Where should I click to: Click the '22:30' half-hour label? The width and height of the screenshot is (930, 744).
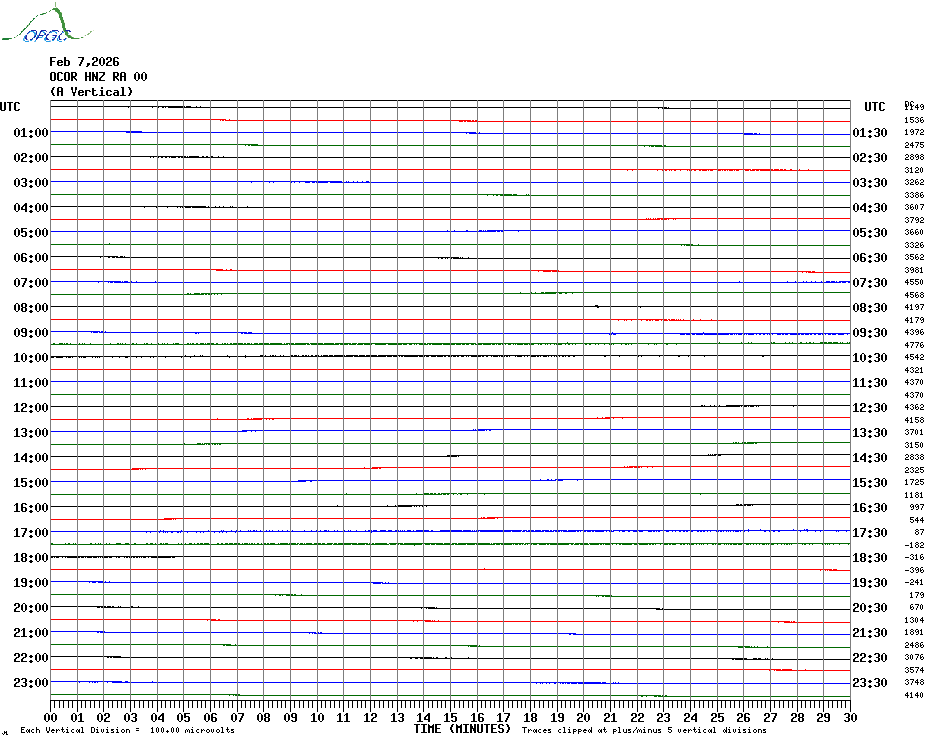(x=870, y=657)
